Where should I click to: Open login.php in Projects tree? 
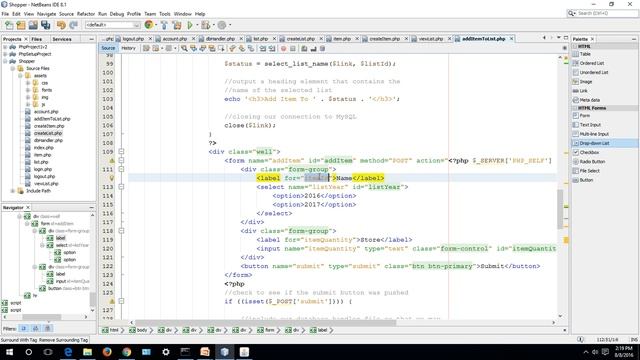click(43, 169)
